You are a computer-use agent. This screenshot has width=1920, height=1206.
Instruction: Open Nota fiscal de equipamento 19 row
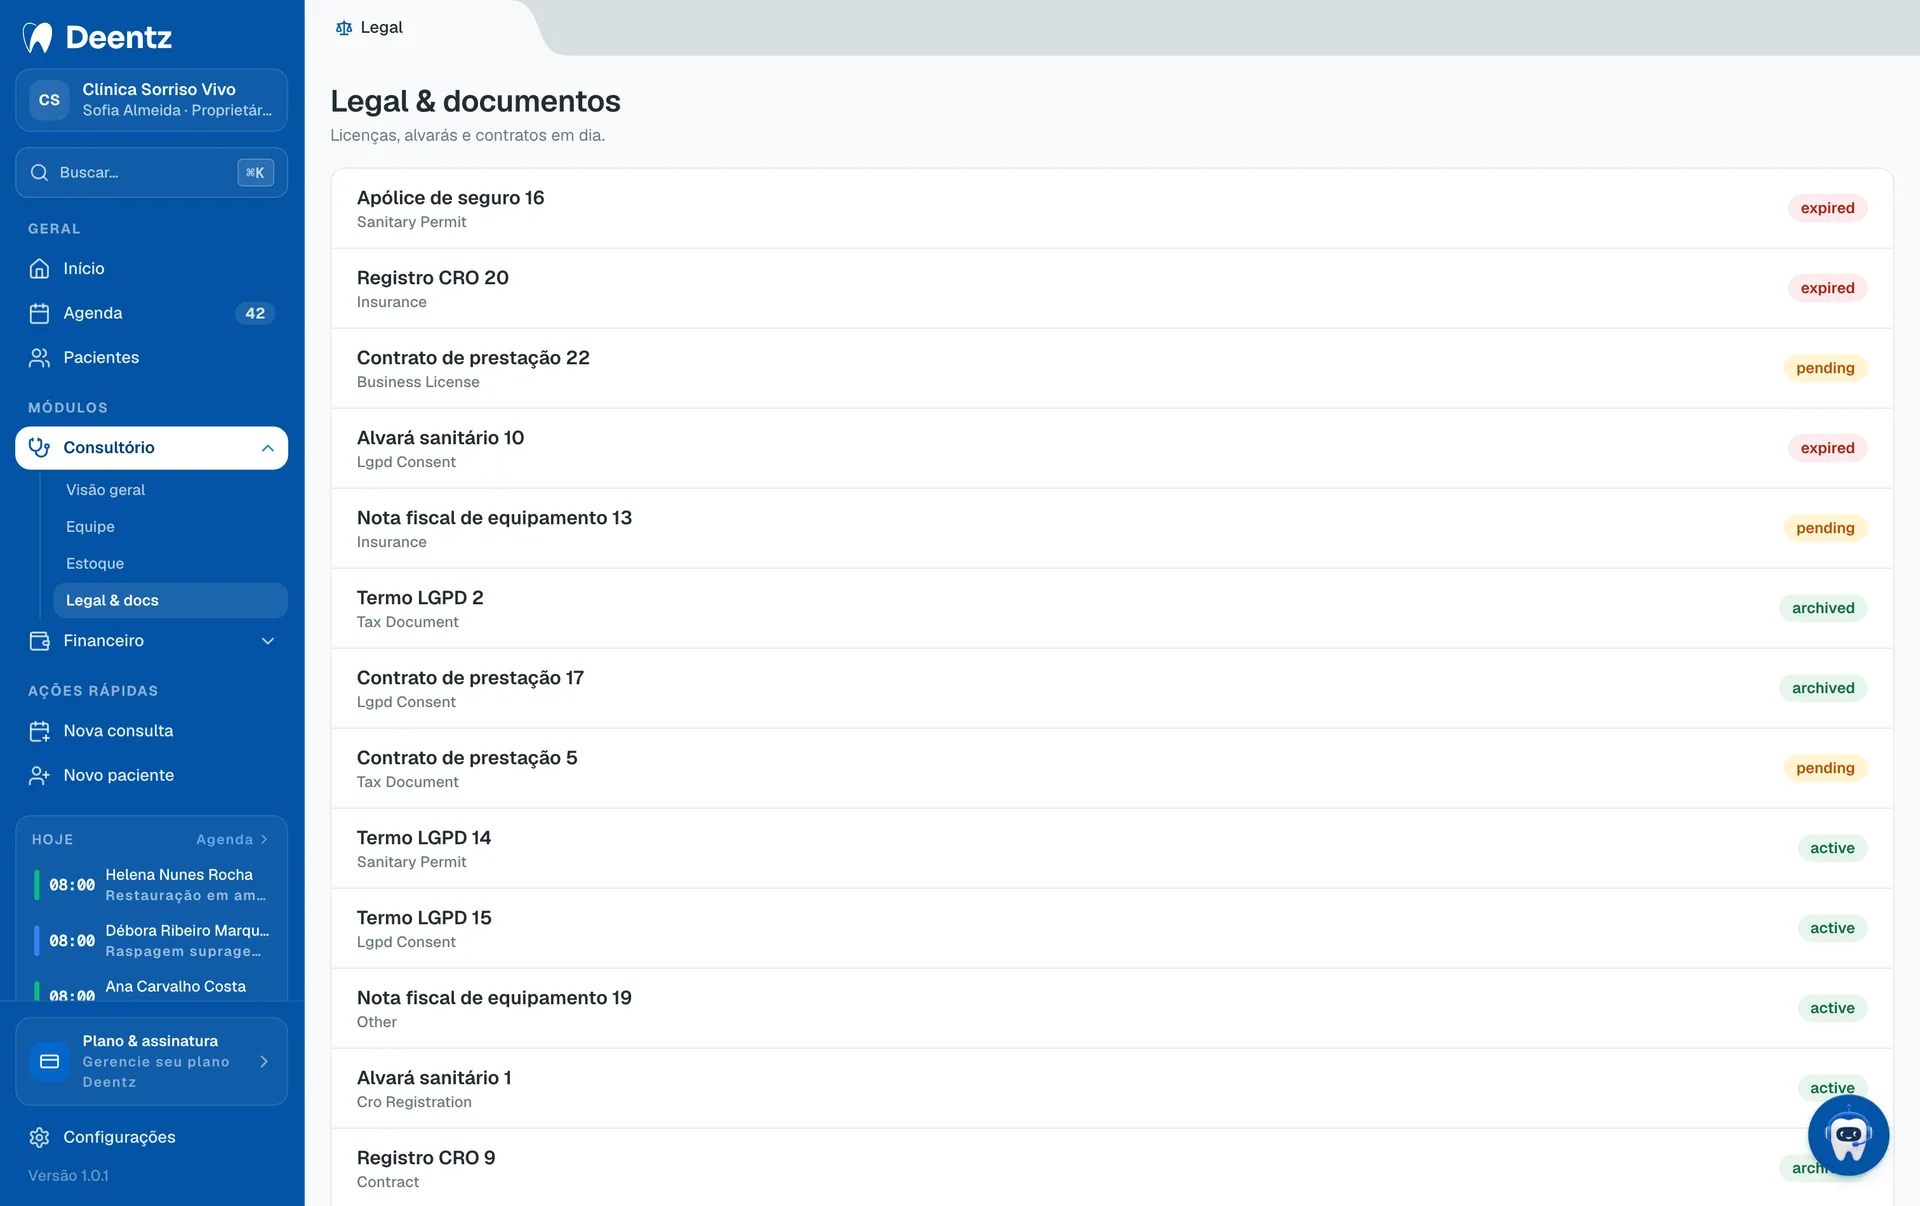point(1112,1008)
